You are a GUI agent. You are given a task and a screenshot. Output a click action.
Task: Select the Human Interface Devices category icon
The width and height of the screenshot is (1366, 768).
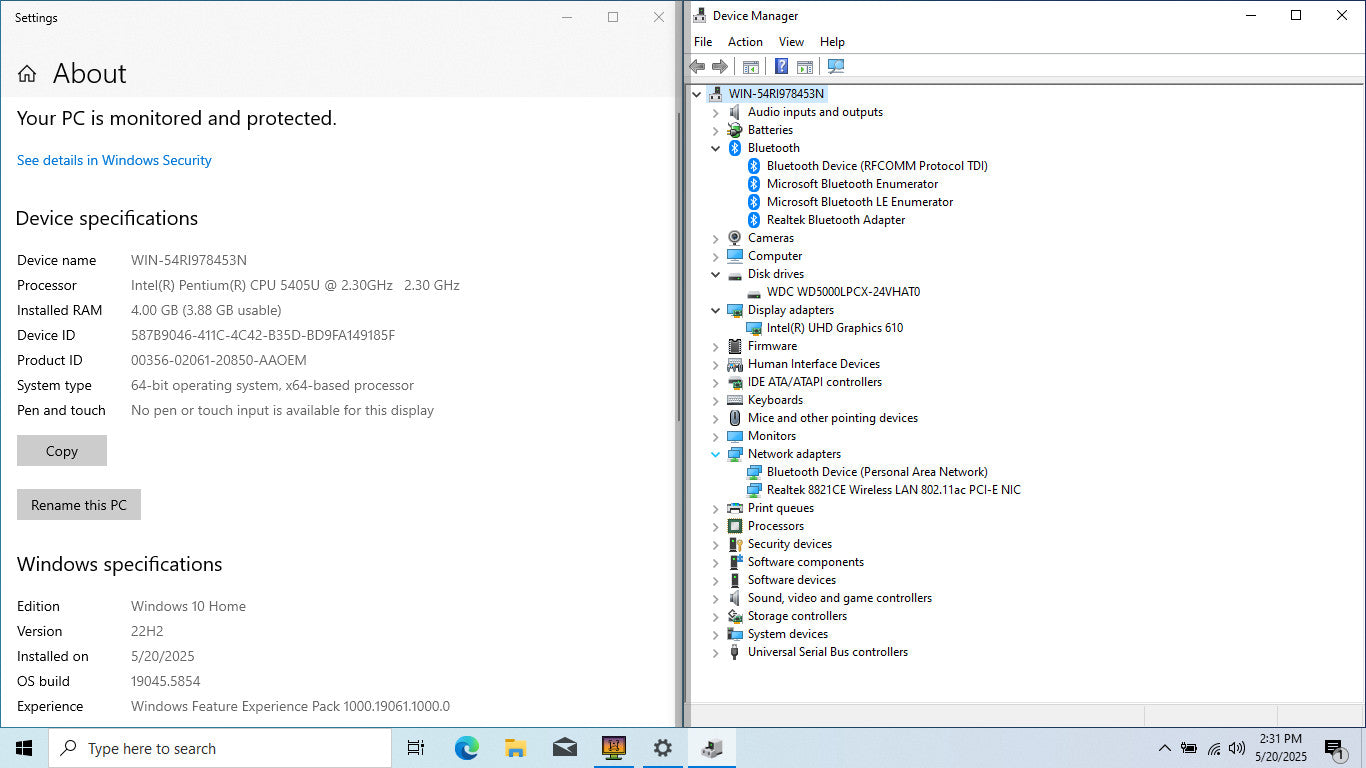click(x=735, y=364)
